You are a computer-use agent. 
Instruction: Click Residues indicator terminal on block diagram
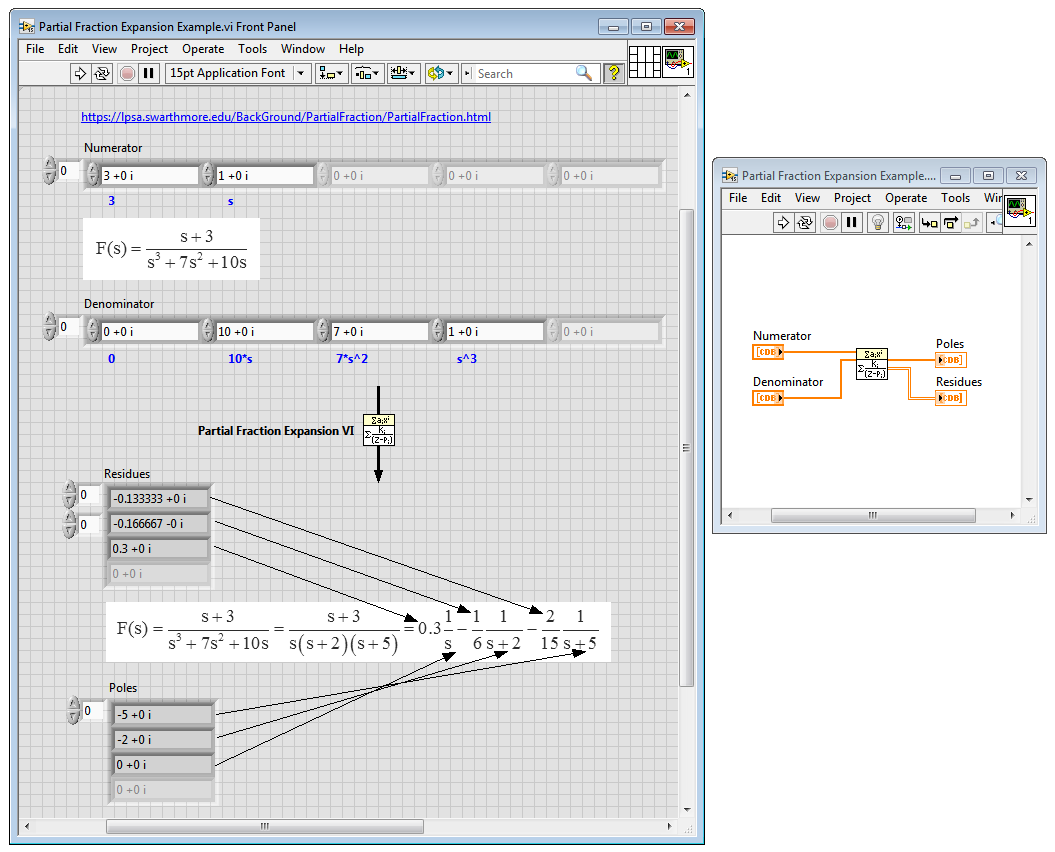click(951, 398)
